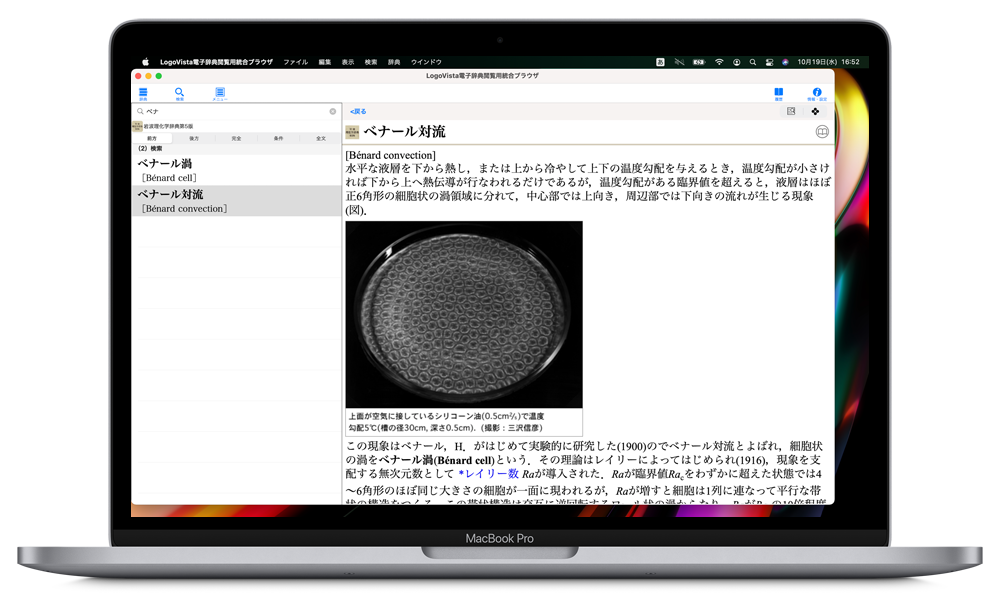Click the 岩波理化学辞典第5版 dictionary name
Image resolution: width=1000 pixels, height=600 pixels.
168,126
